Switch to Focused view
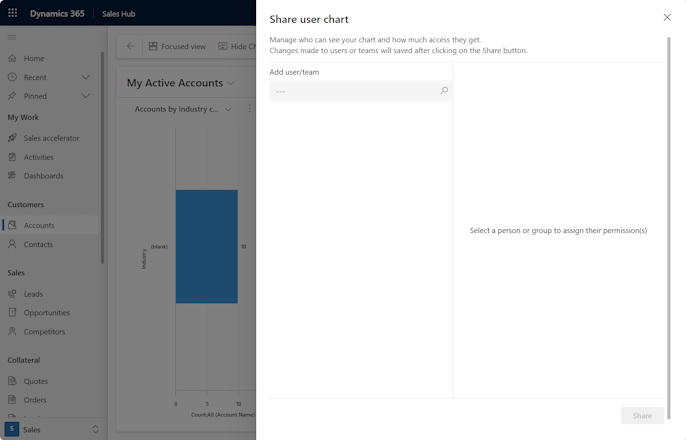Image resolution: width=687 pixels, height=440 pixels. [x=177, y=46]
